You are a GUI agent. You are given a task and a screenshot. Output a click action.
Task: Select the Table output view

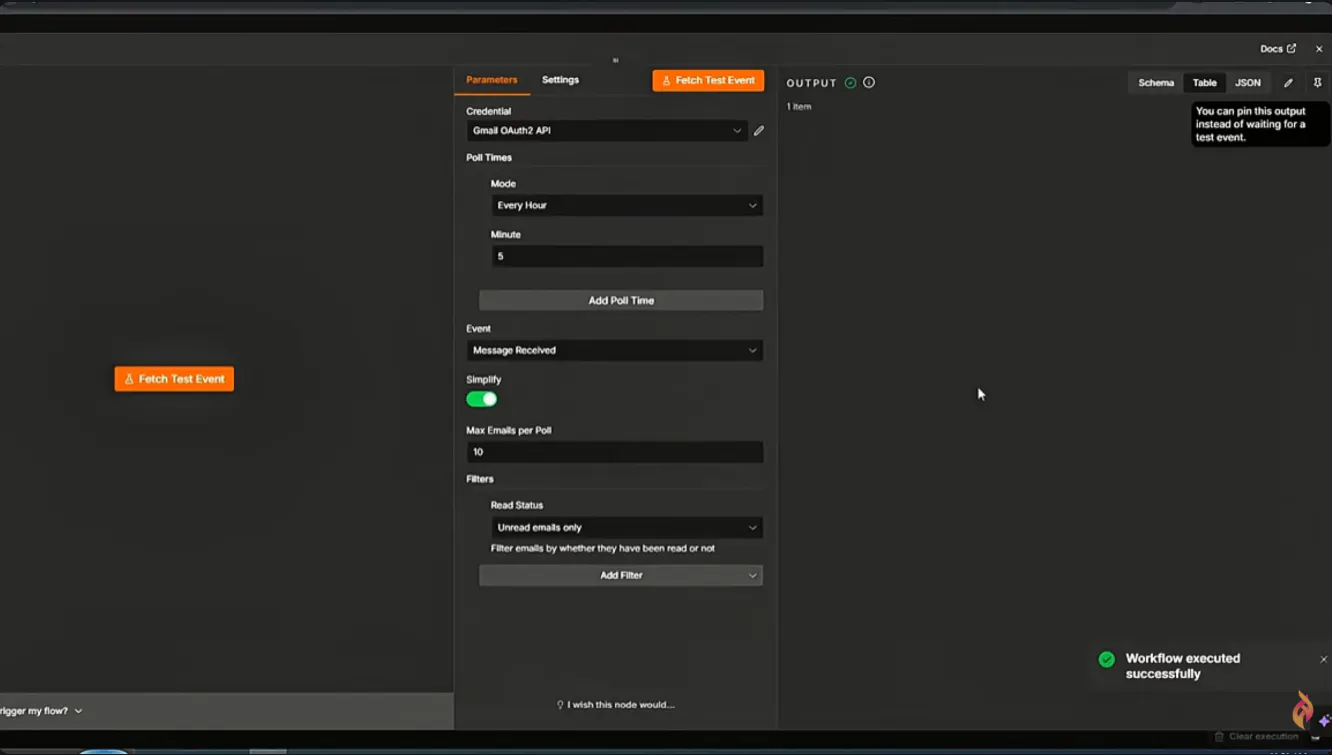click(x=1205, y=83)
